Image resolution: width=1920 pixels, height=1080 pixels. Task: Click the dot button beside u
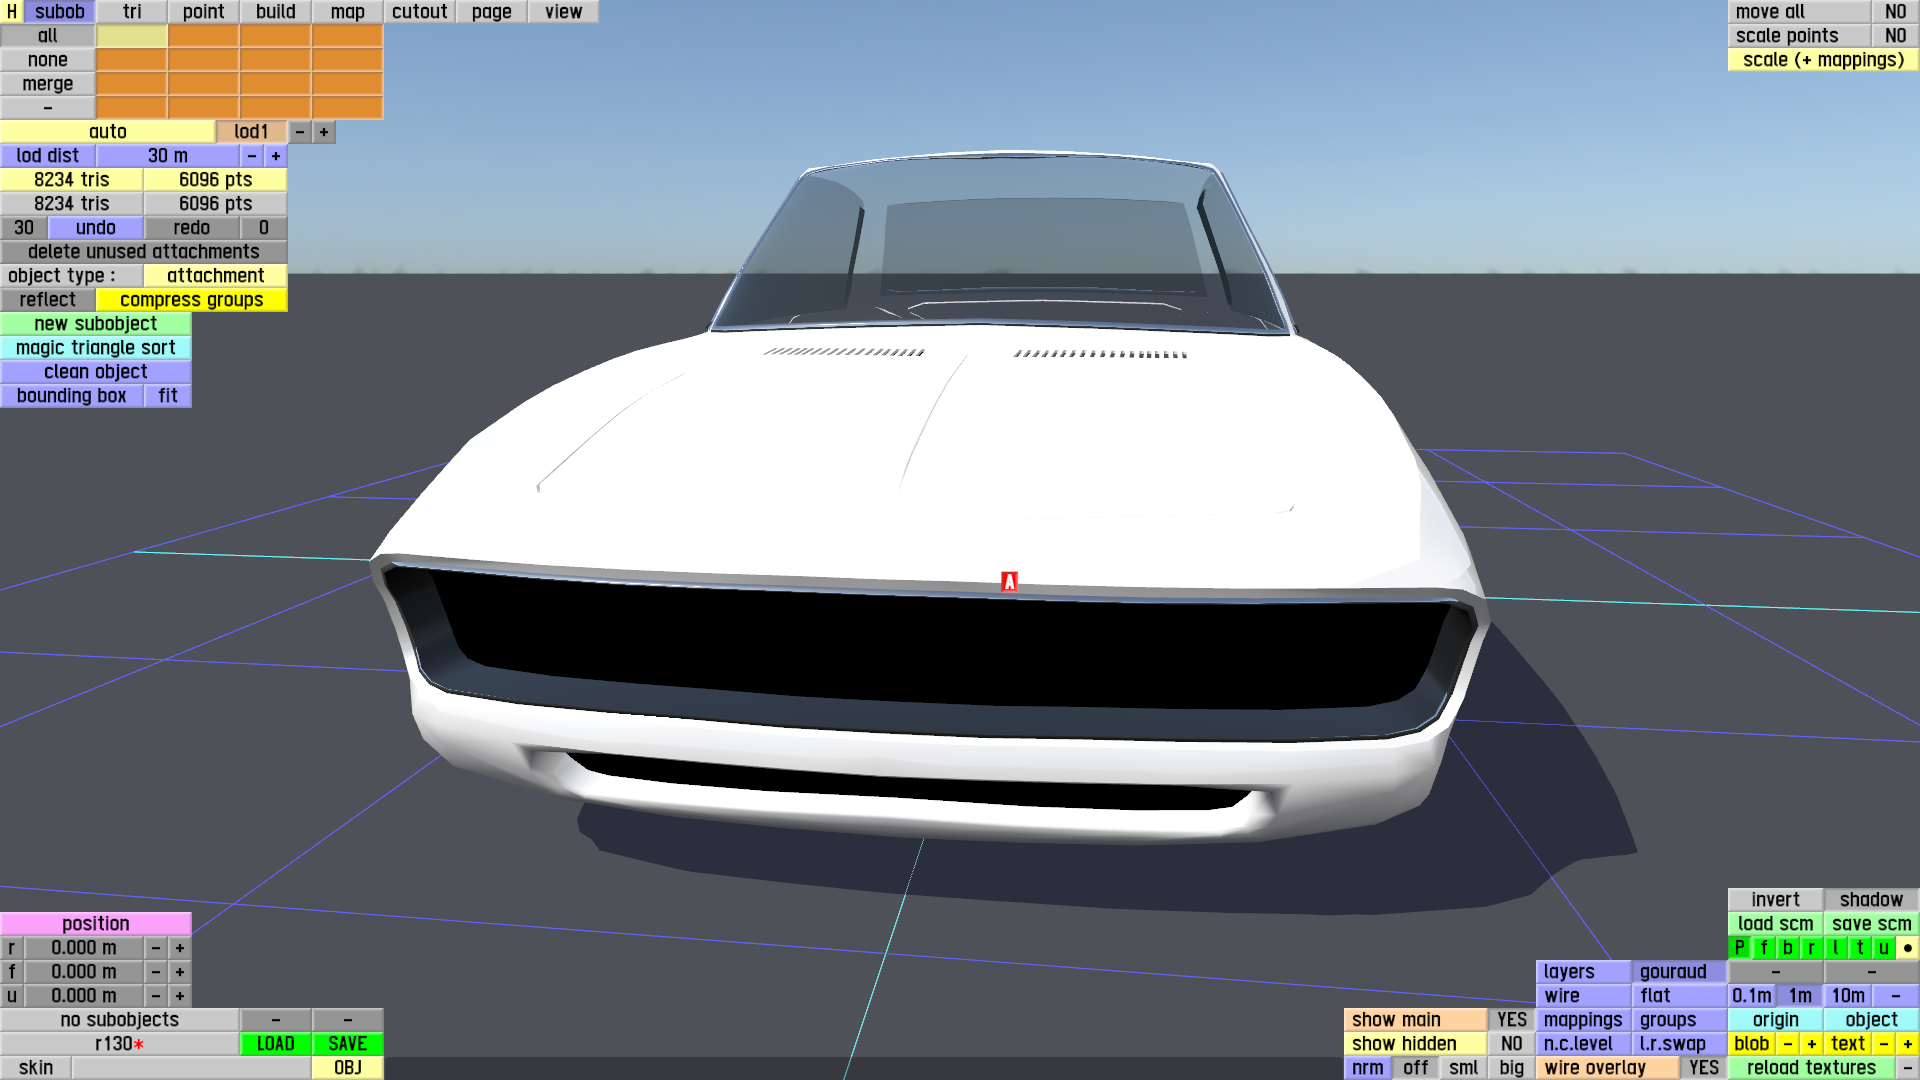(x=1907, y=948)
